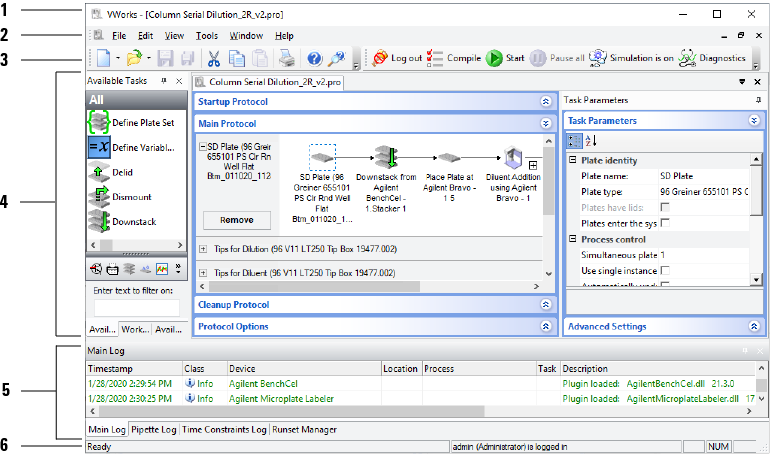
Task: Click the Remove button
Action: 237,220
